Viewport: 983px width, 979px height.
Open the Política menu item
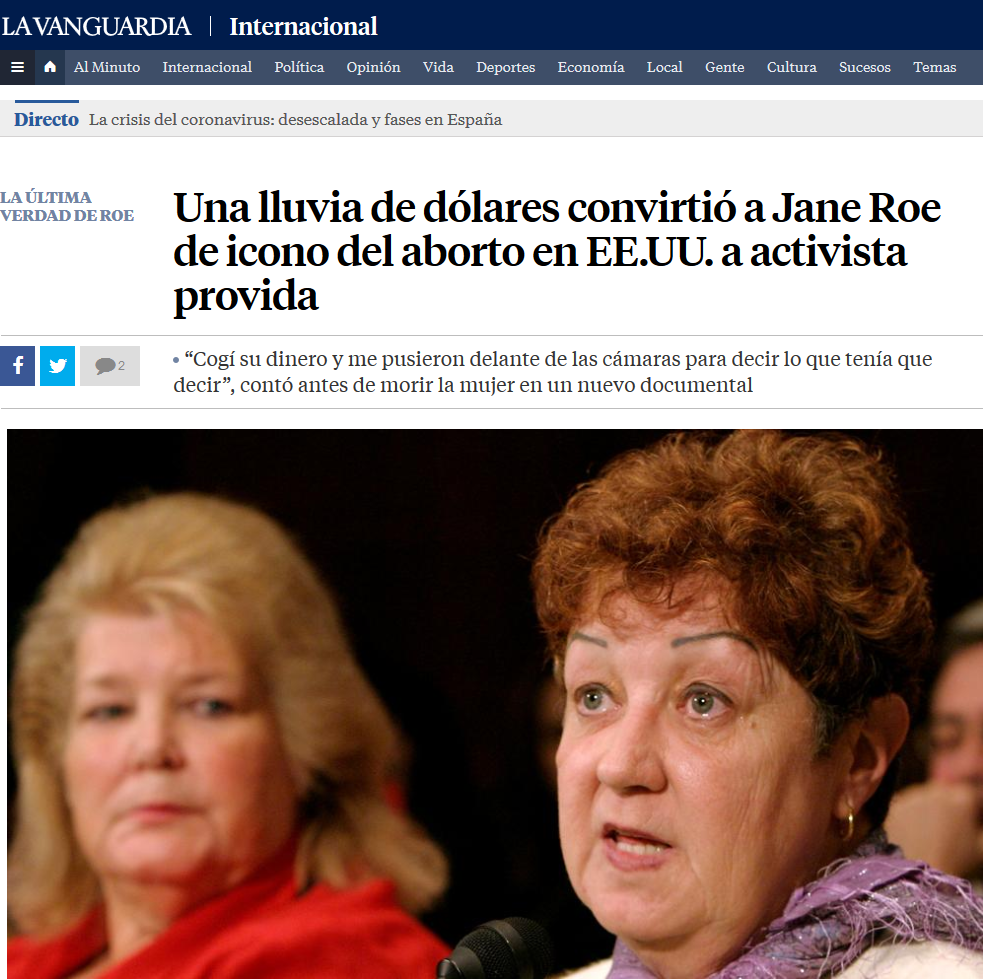click(x=299, y=67)
